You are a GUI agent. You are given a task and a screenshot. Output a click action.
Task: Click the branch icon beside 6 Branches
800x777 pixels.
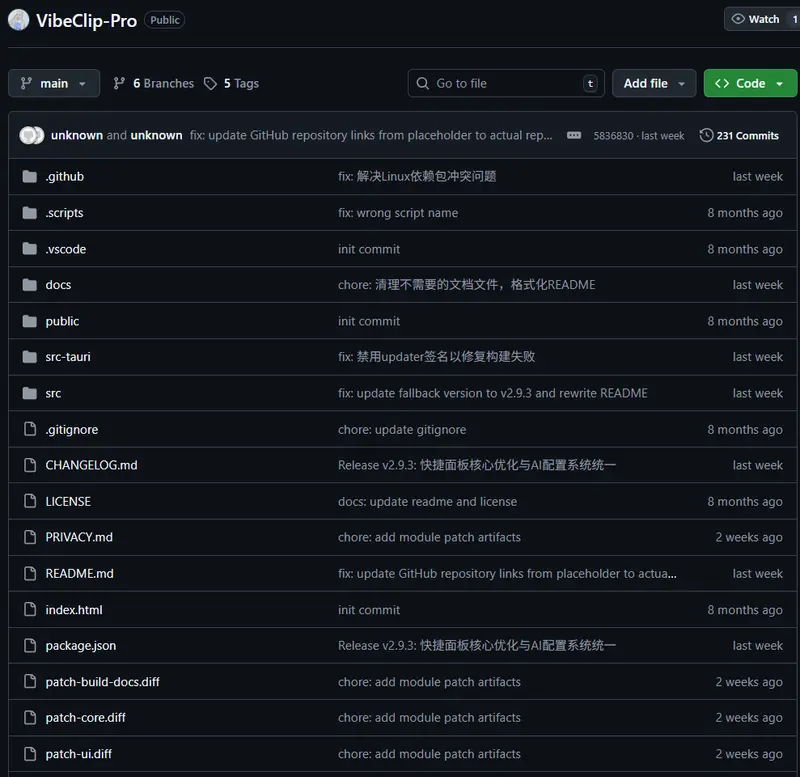click(120, 84)
